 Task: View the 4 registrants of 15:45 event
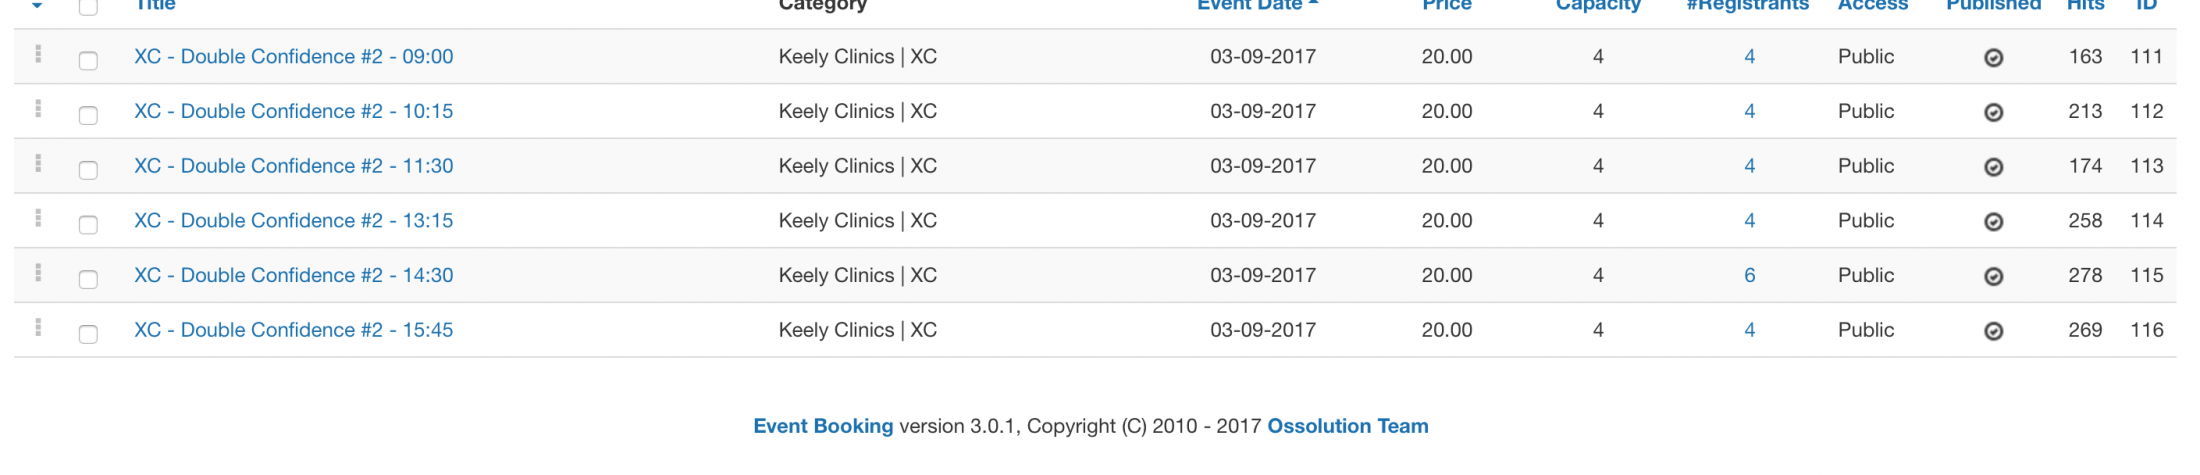(x=1749, y=330)
